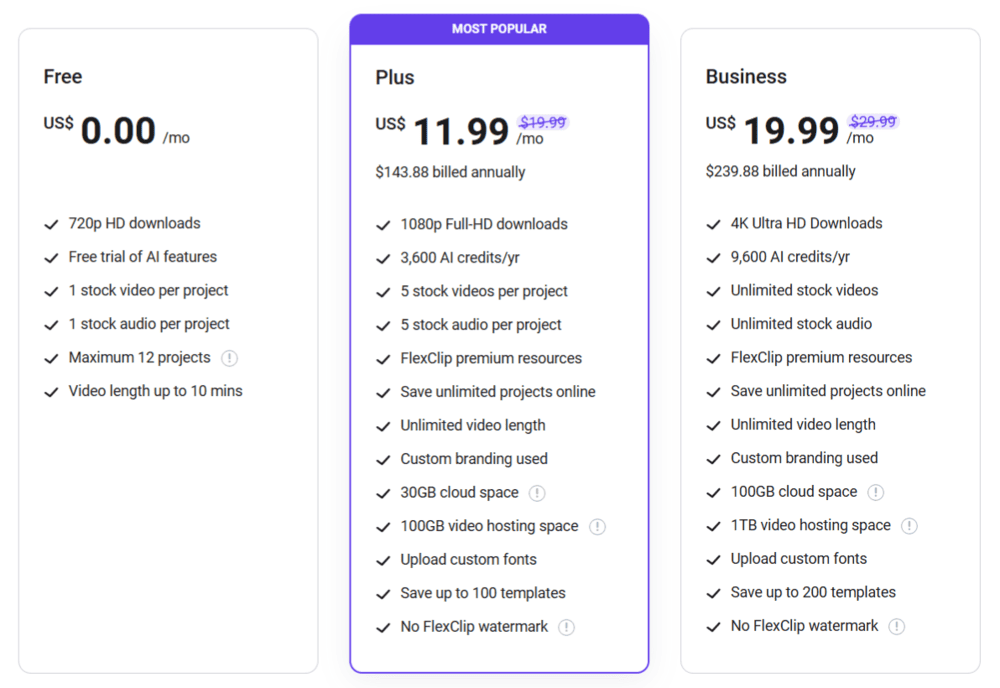Click Free trial of AI features item

(x=142, y=257)
